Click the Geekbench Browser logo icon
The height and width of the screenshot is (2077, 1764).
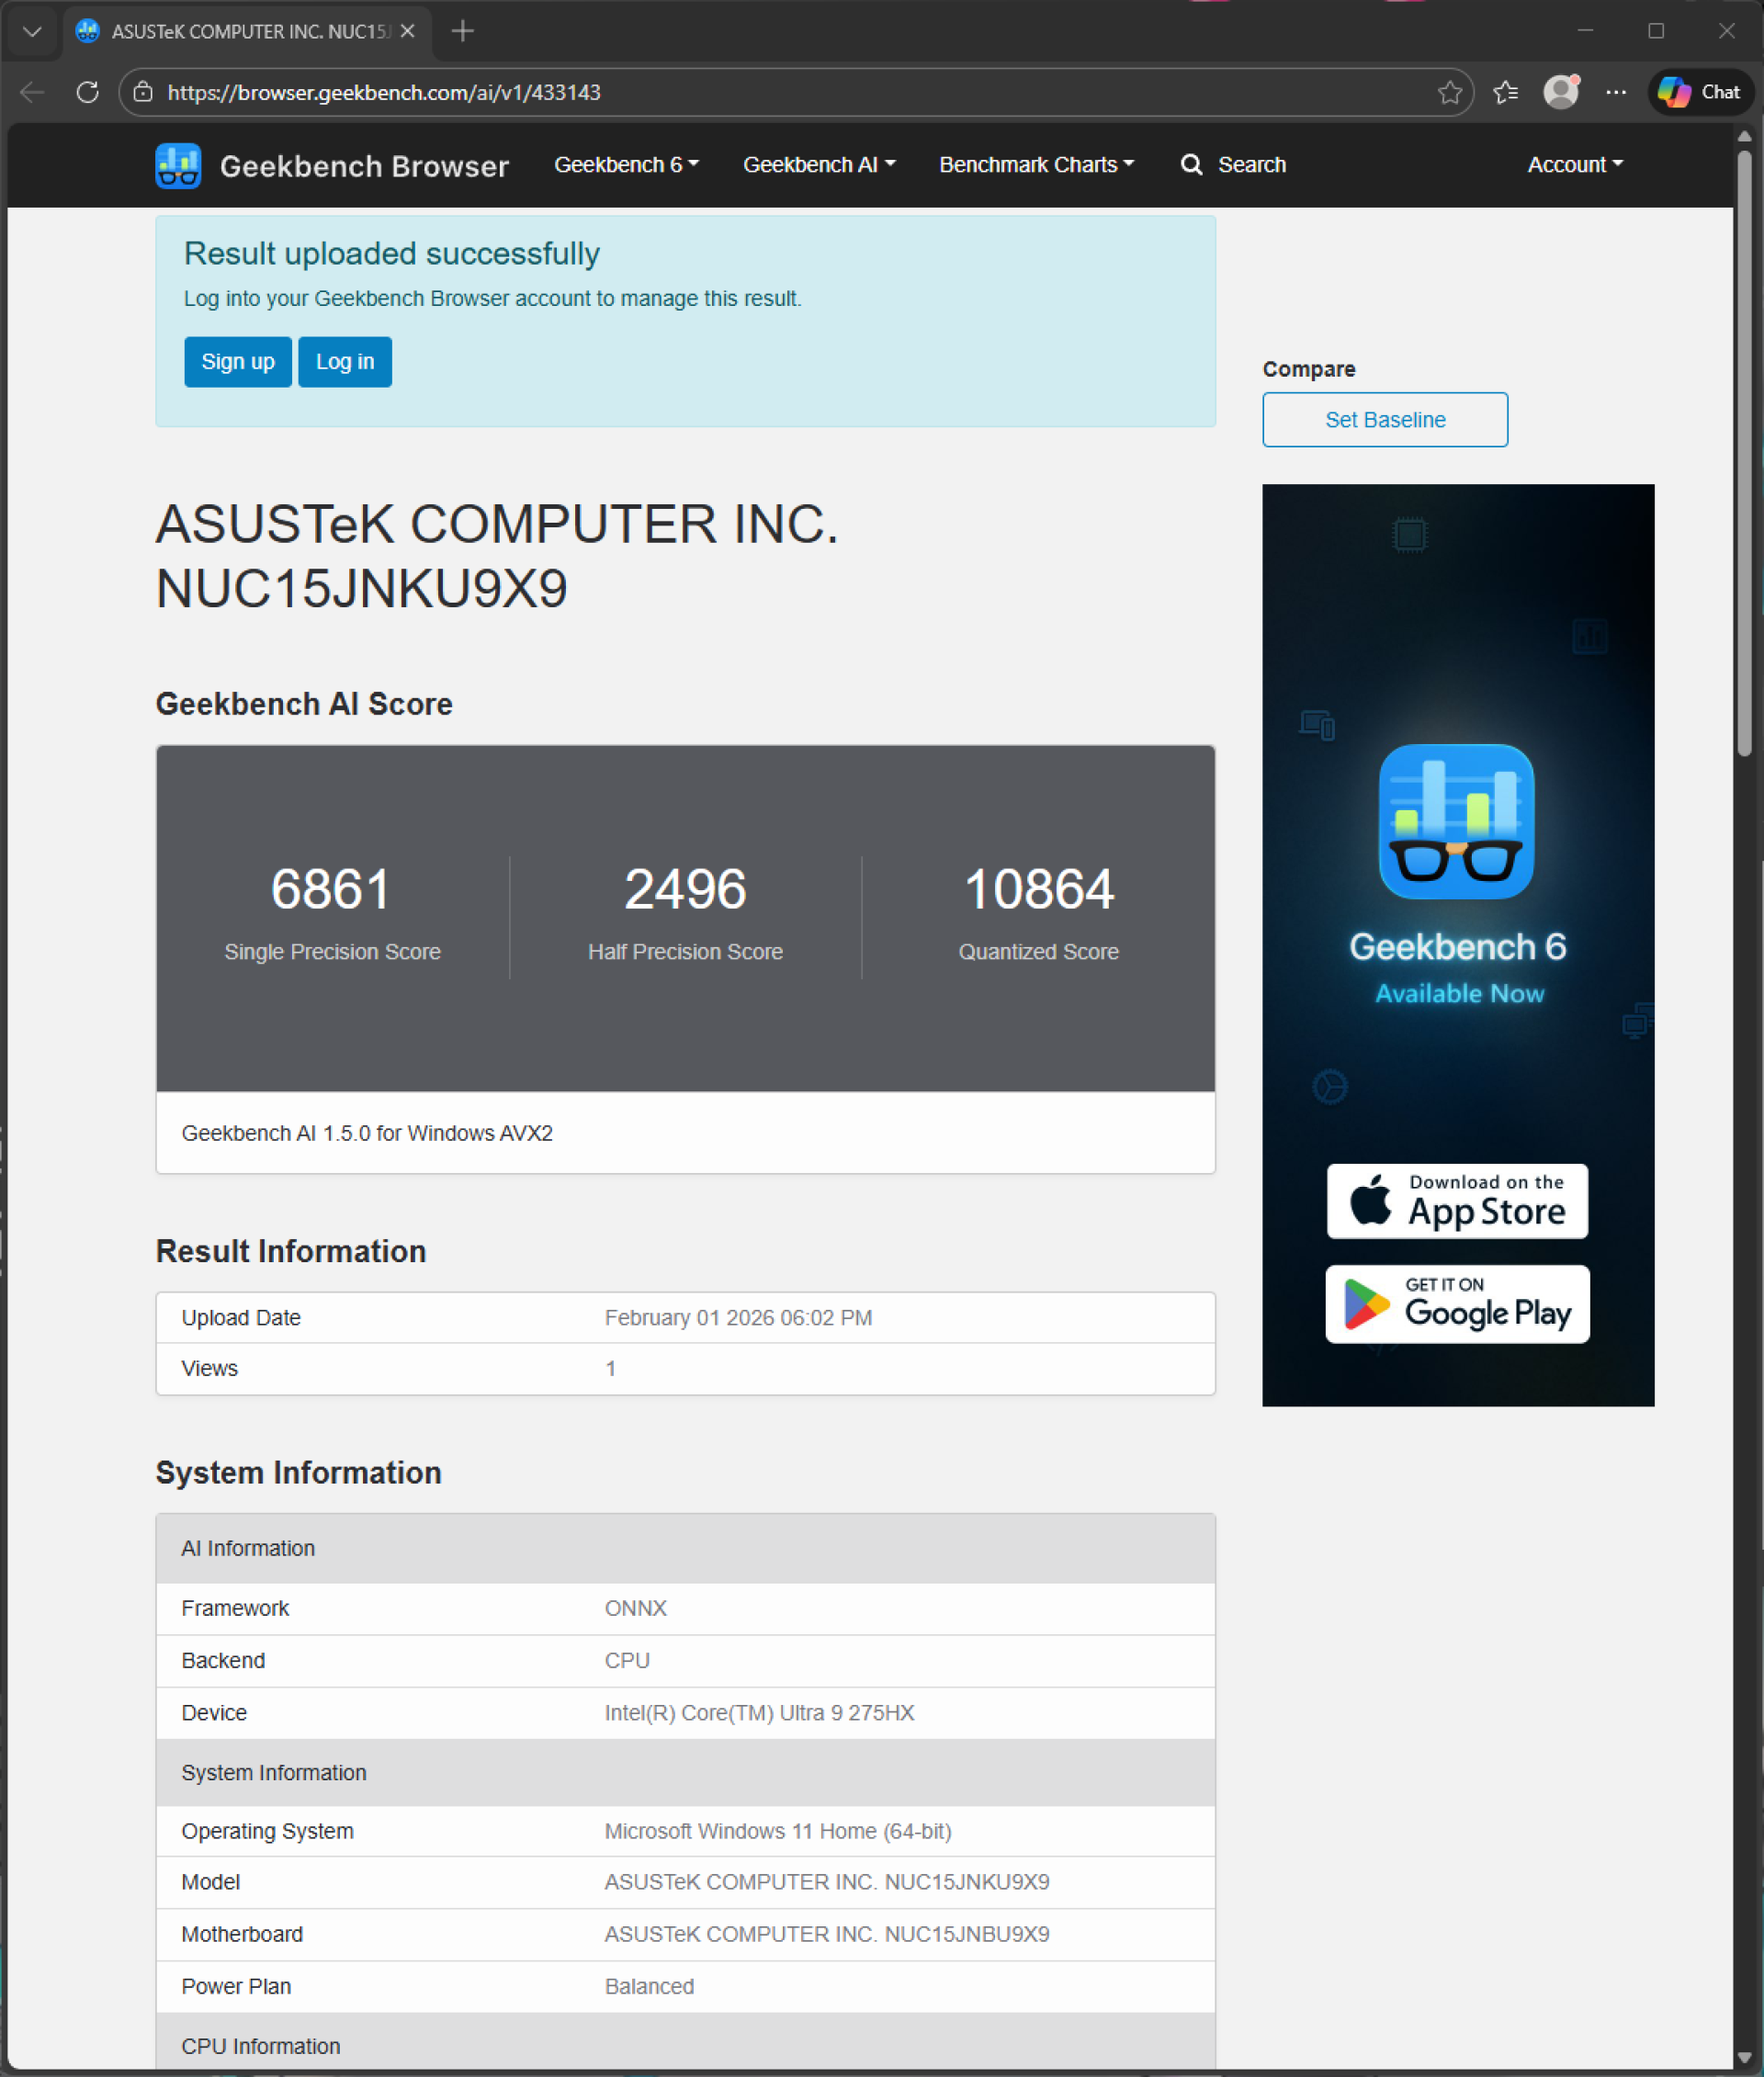click(178, 165)
